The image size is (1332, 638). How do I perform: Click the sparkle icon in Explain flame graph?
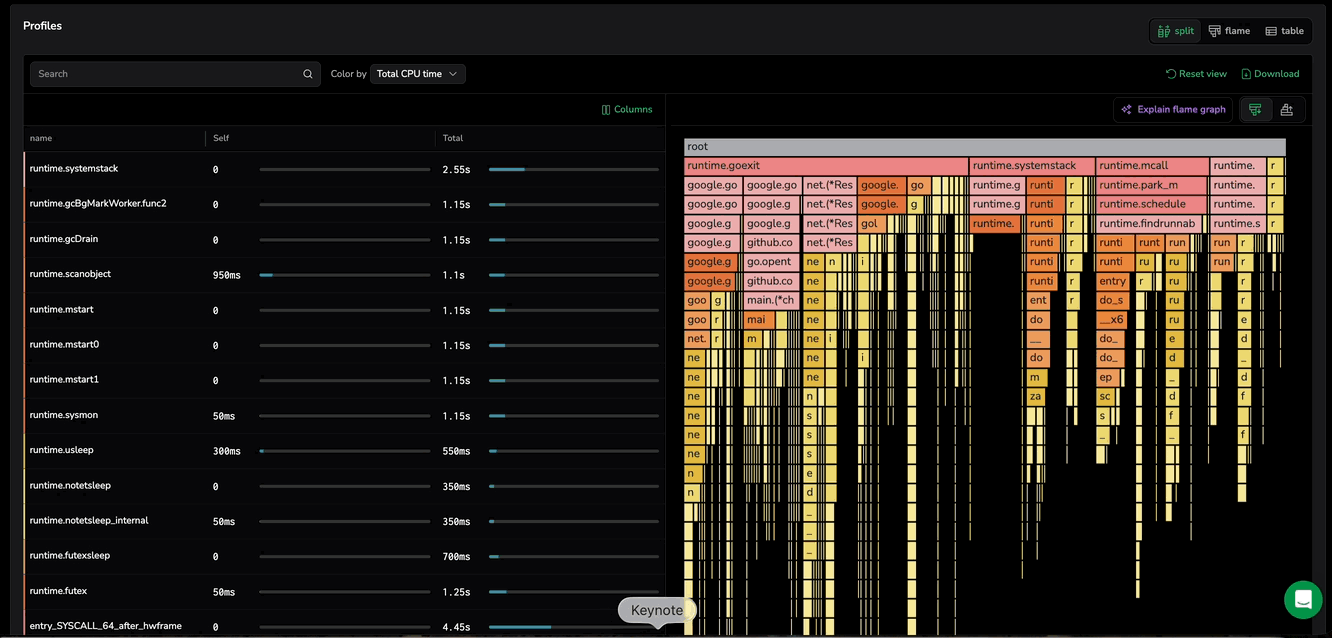coord(1127,110)
